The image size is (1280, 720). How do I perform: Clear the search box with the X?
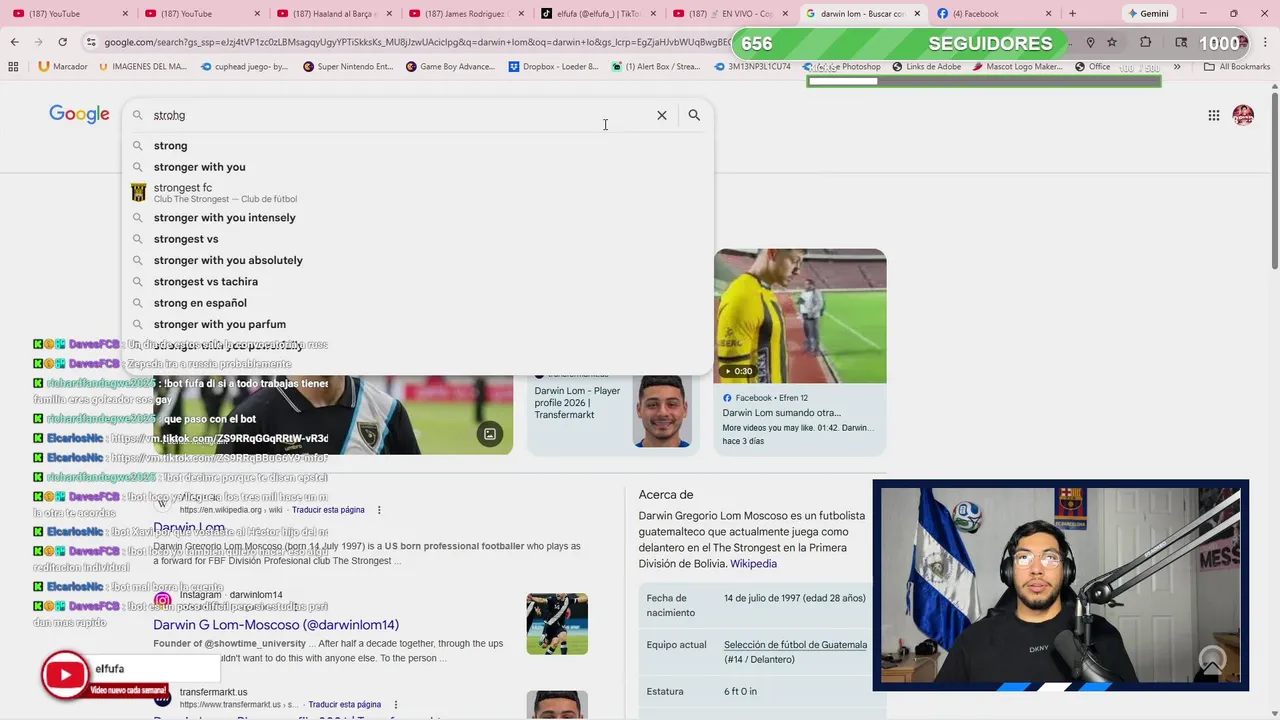662,115
